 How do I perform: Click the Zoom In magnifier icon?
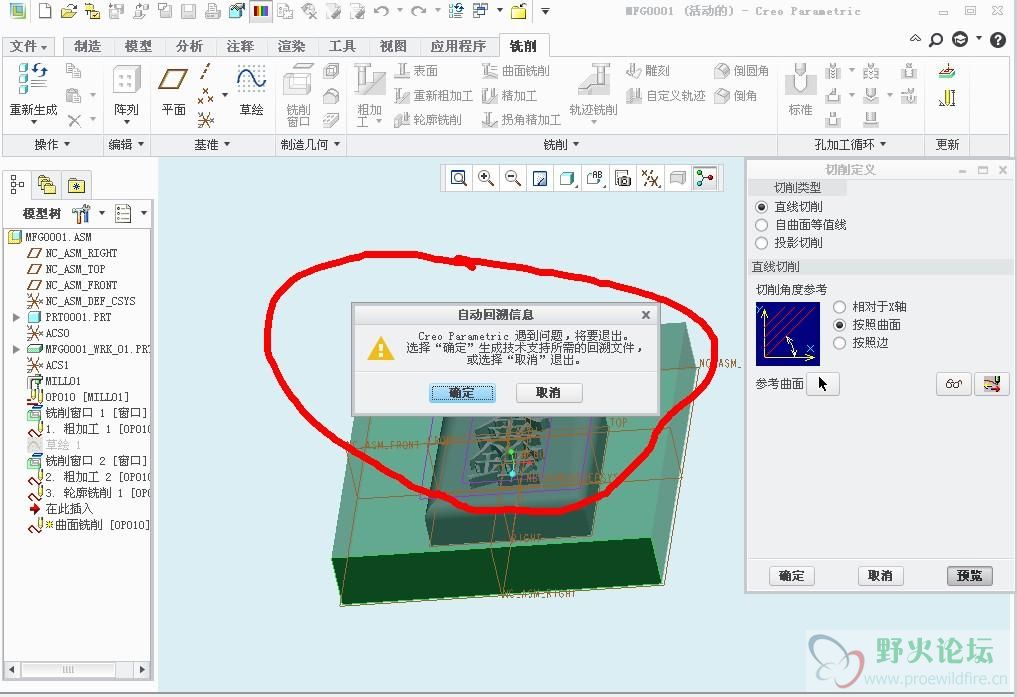[x=486, y=178]
